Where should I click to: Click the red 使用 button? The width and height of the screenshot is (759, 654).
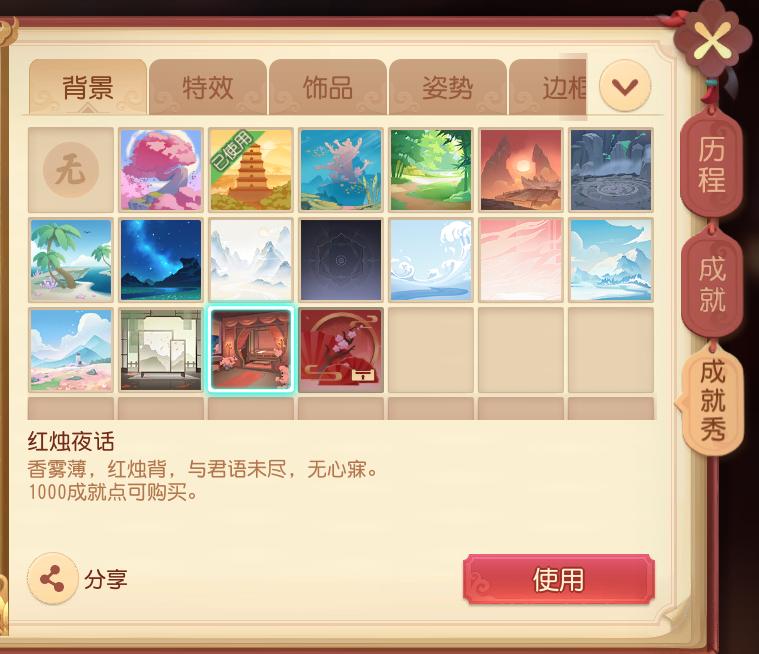pos(559,579)
